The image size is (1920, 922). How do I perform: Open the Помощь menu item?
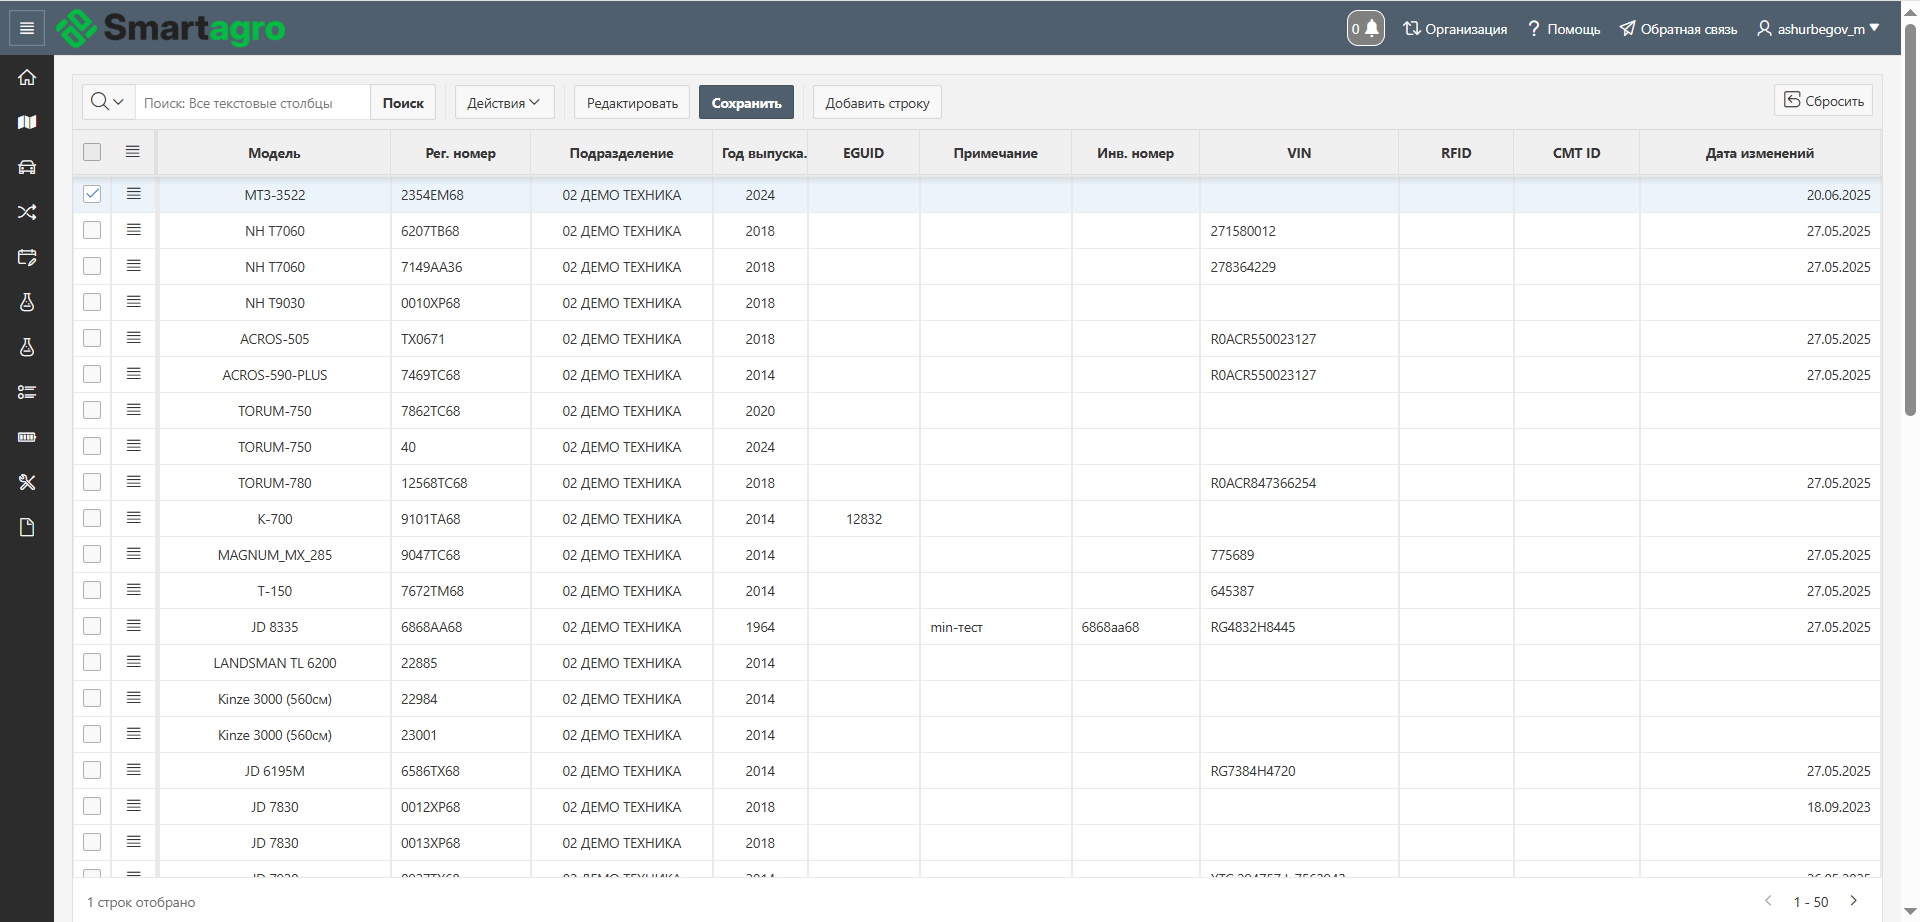[1563, 29]
